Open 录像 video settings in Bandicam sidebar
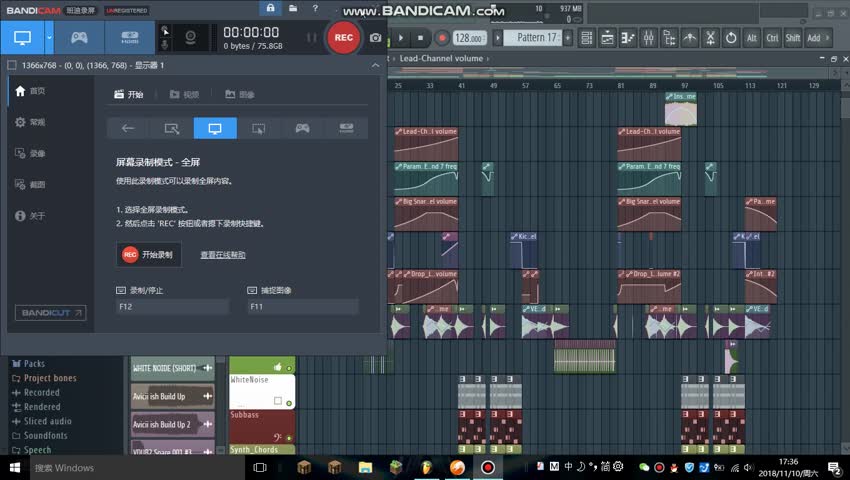Screen dimensions: 850x480 tap(30, 153)
